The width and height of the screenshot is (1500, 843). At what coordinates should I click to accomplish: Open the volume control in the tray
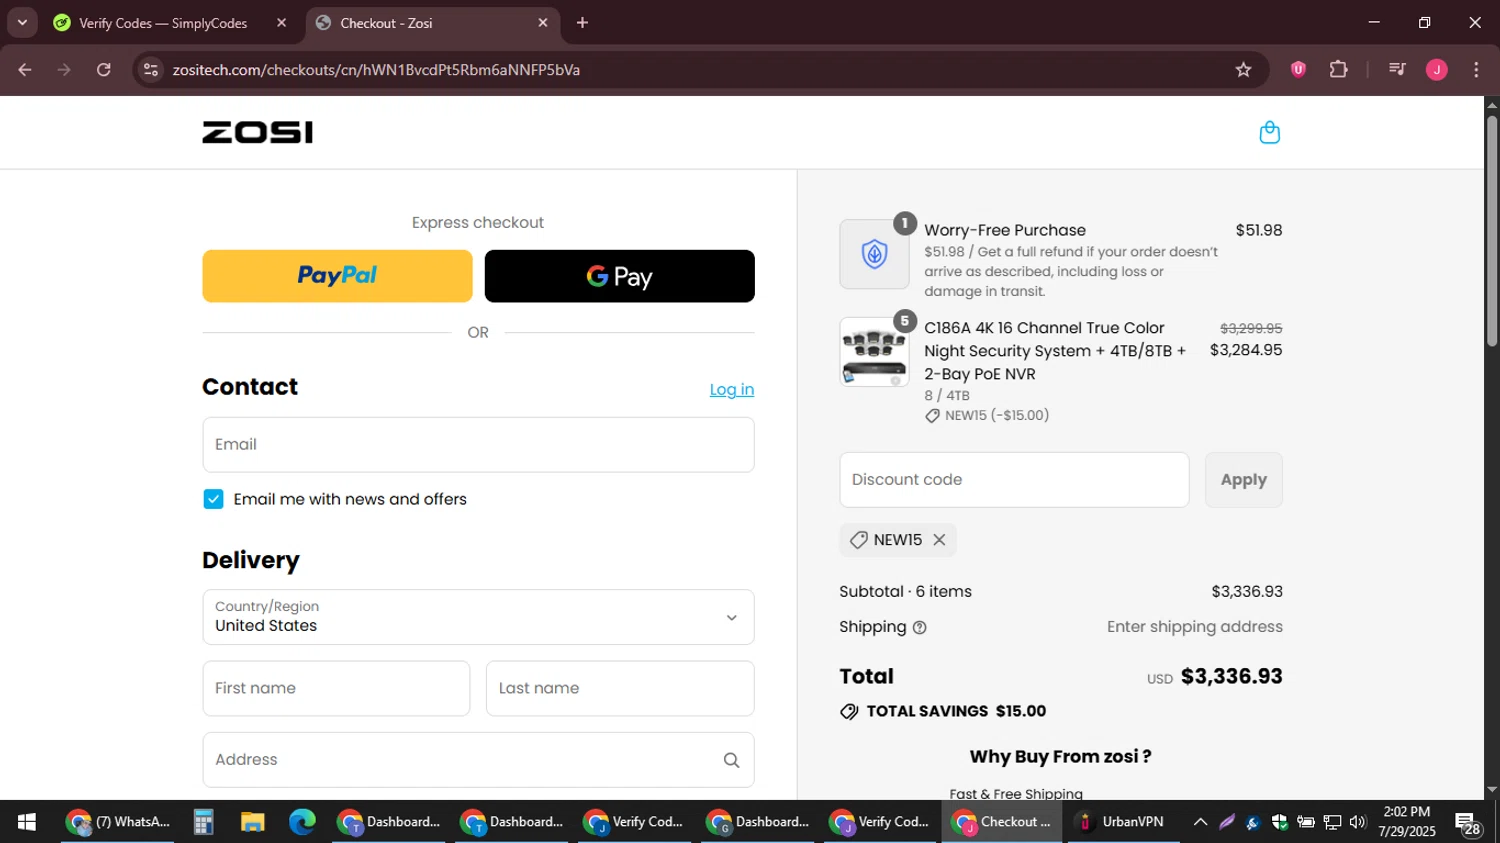click(x=1357, y=822)
